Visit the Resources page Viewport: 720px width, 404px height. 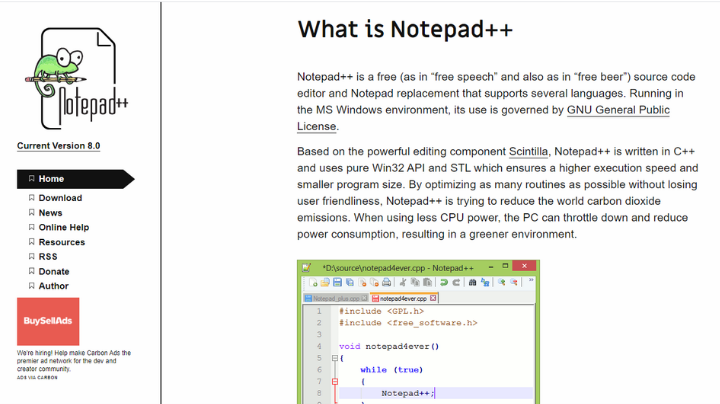62,242
